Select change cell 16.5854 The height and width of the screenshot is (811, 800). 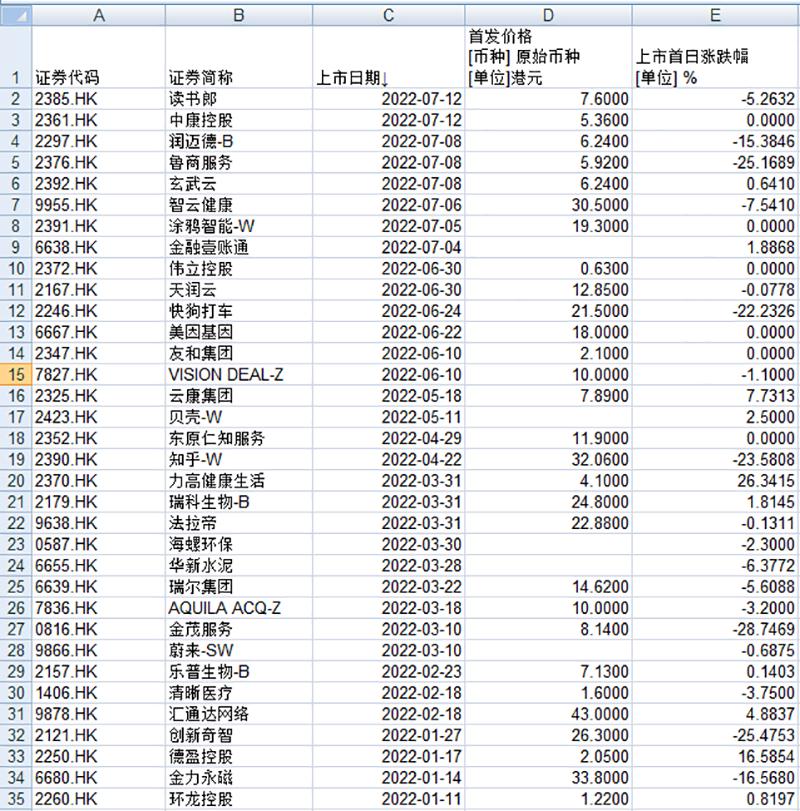[x=716, y=756]
